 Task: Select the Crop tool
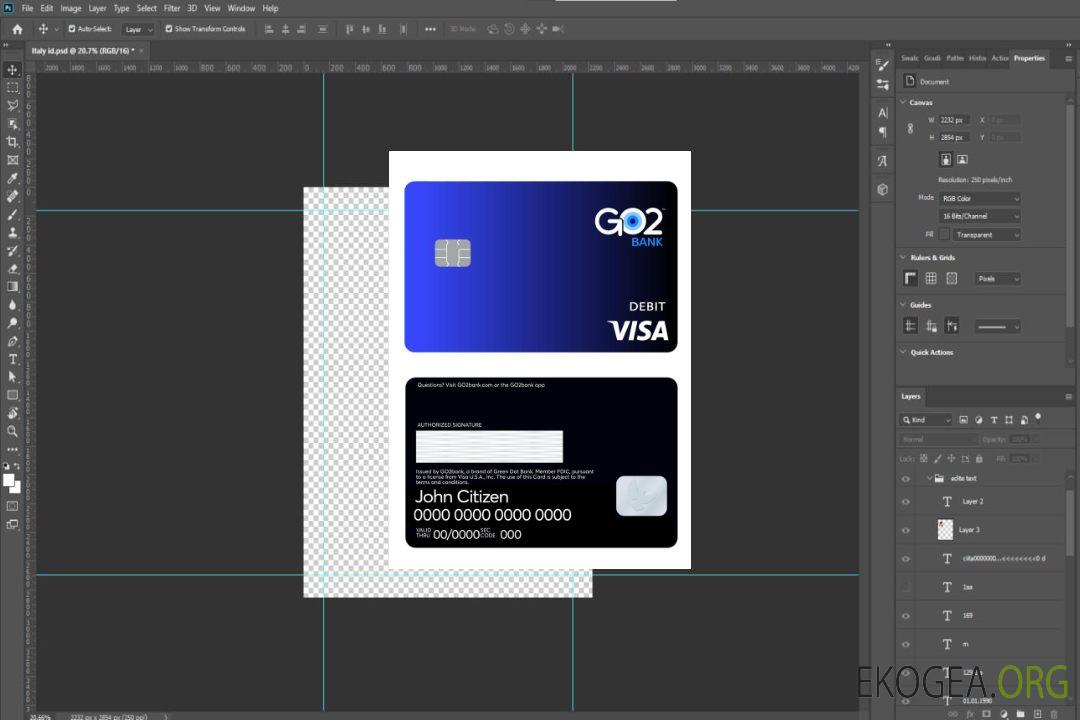click(x=12, y=141)
